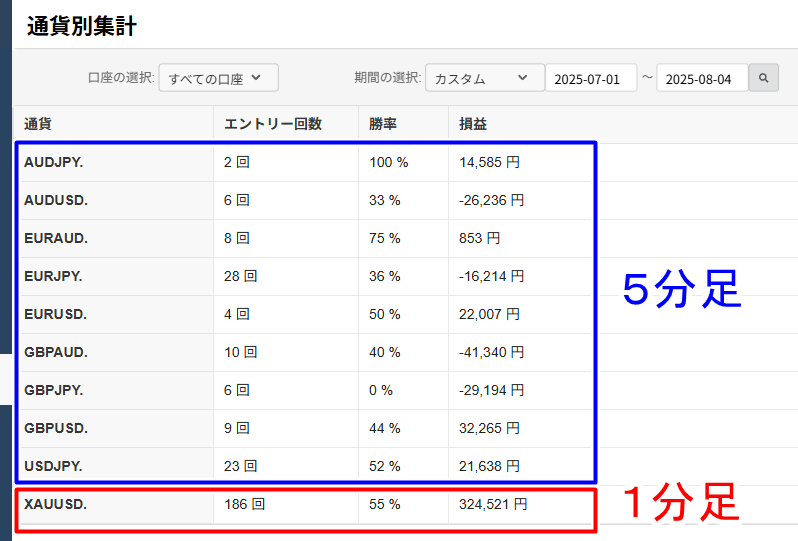Select the XAUUSD. row
Screen dimensions: 798x541
305,504
